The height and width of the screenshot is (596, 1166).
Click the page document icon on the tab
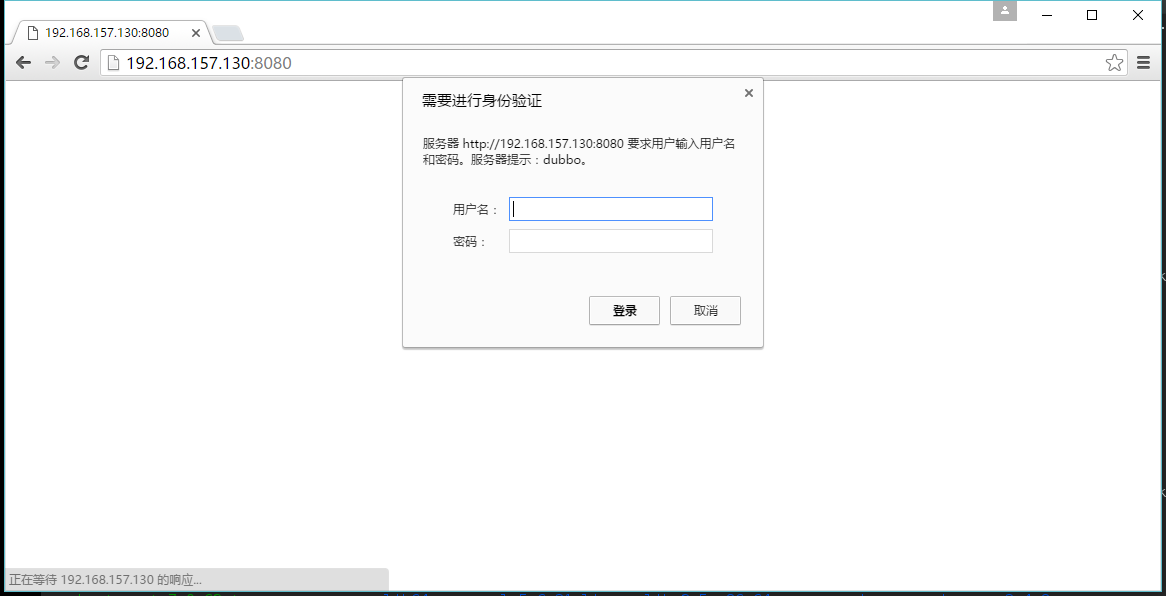[x=34, y=31]
